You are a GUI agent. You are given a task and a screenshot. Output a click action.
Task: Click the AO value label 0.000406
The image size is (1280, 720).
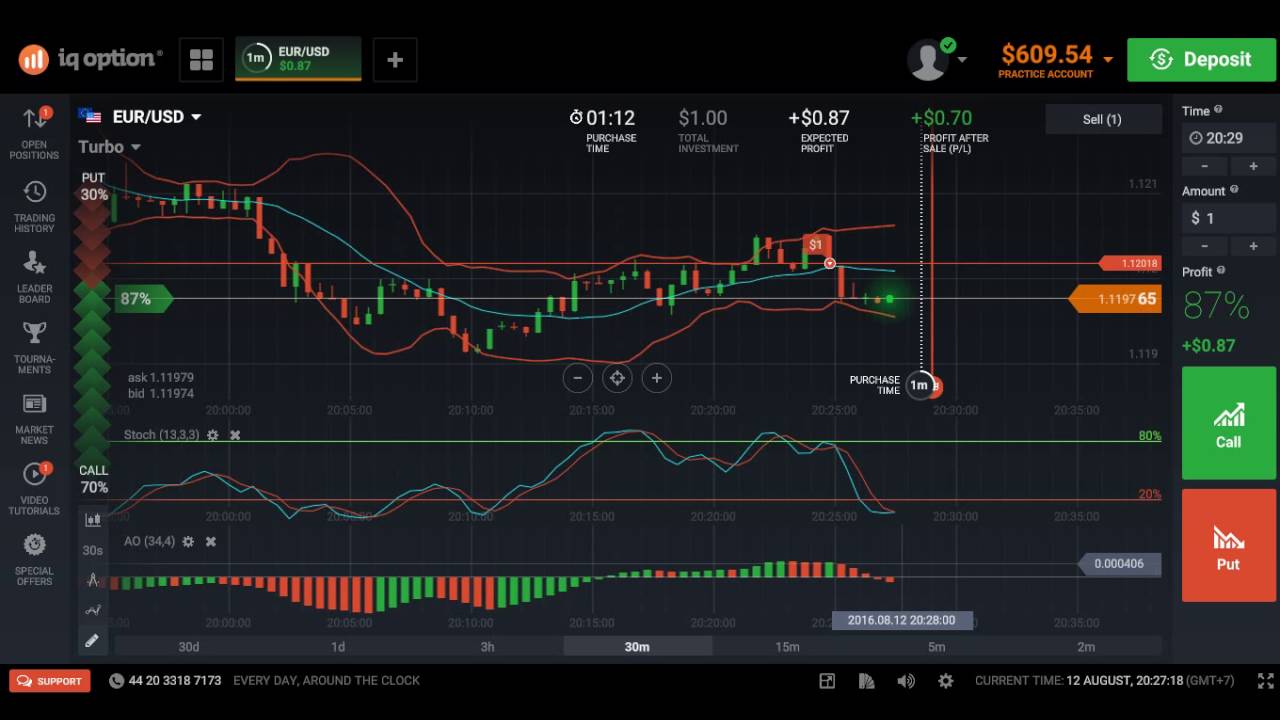[1119, 564]
